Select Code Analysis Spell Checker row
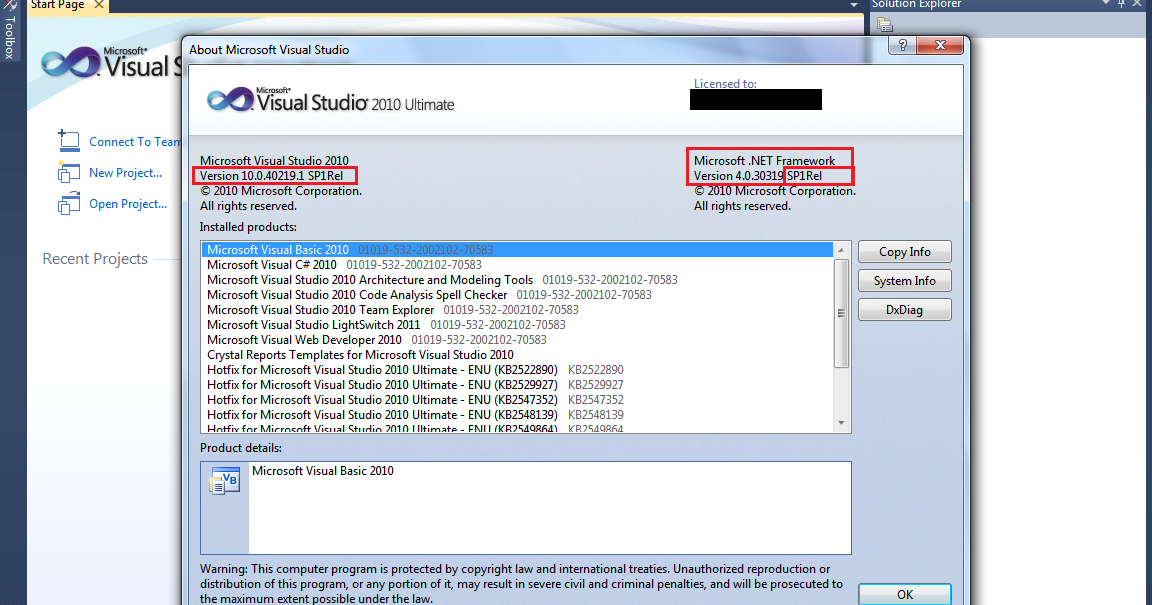This screenshot has height=605, width=1152. point(517,295)
